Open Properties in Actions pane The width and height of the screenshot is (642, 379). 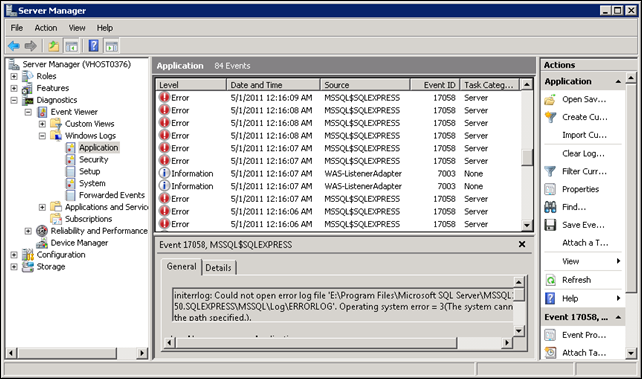pyautogui.click(x=580, y=189)
